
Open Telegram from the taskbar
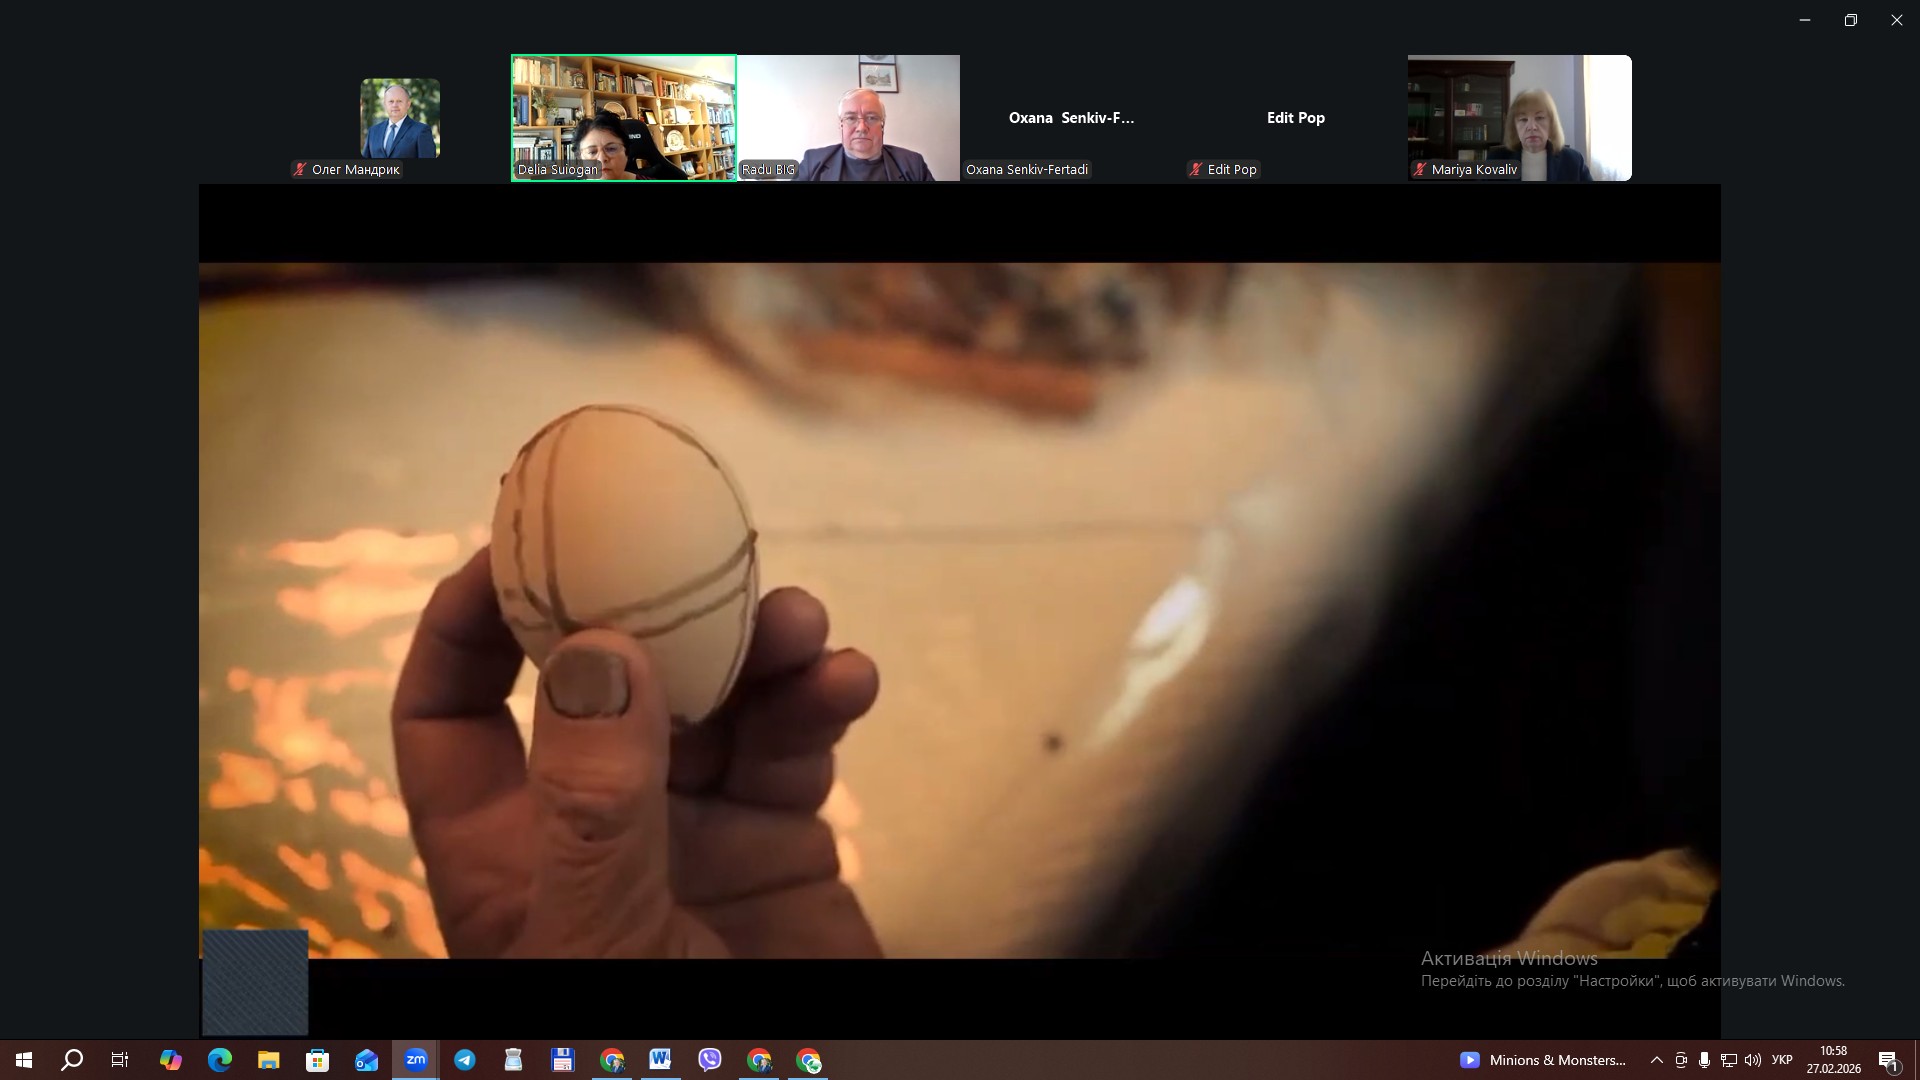(x=465, y=1060)
